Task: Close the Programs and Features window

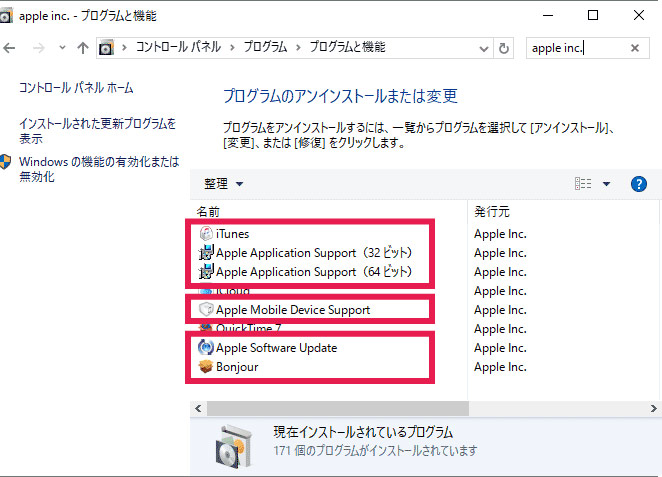Action: pyautogui.click(x=639, y=16)
